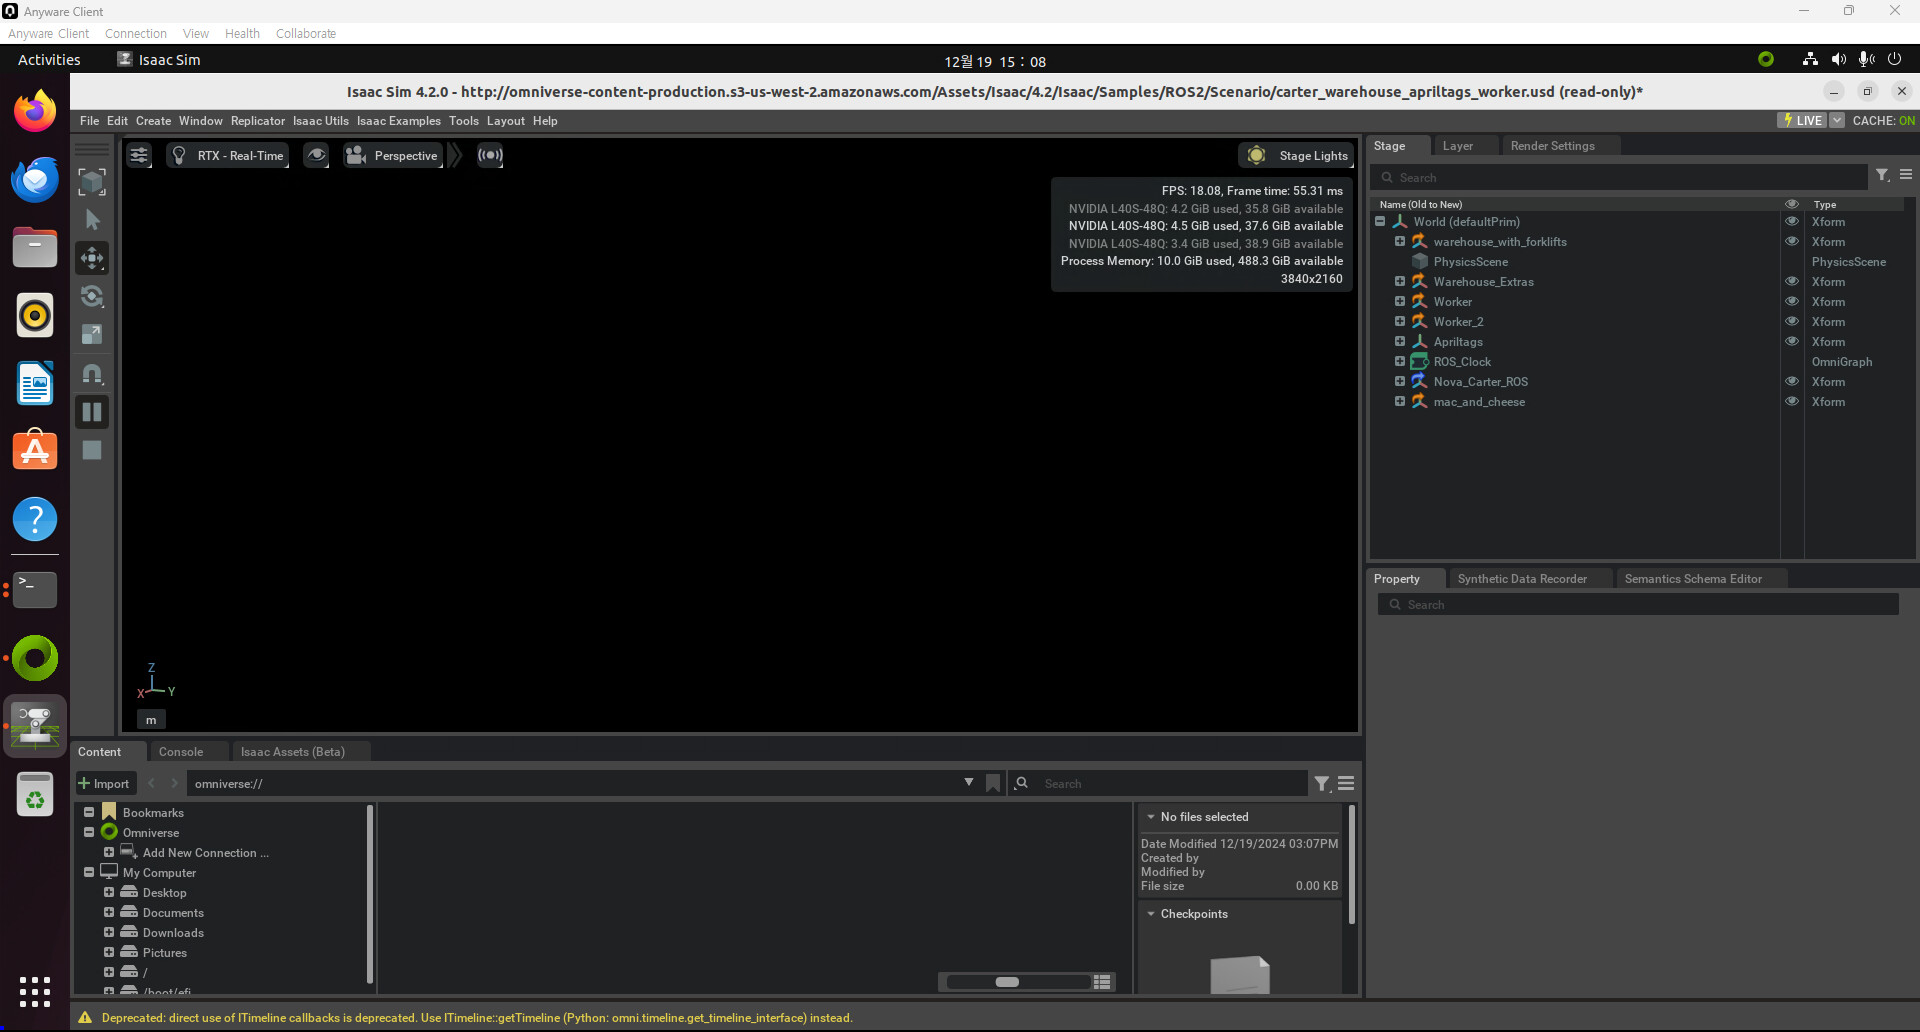Open viewport settings sliders icon
The width and height of the screenshot is (1920, 1032).
coord(139,155)
